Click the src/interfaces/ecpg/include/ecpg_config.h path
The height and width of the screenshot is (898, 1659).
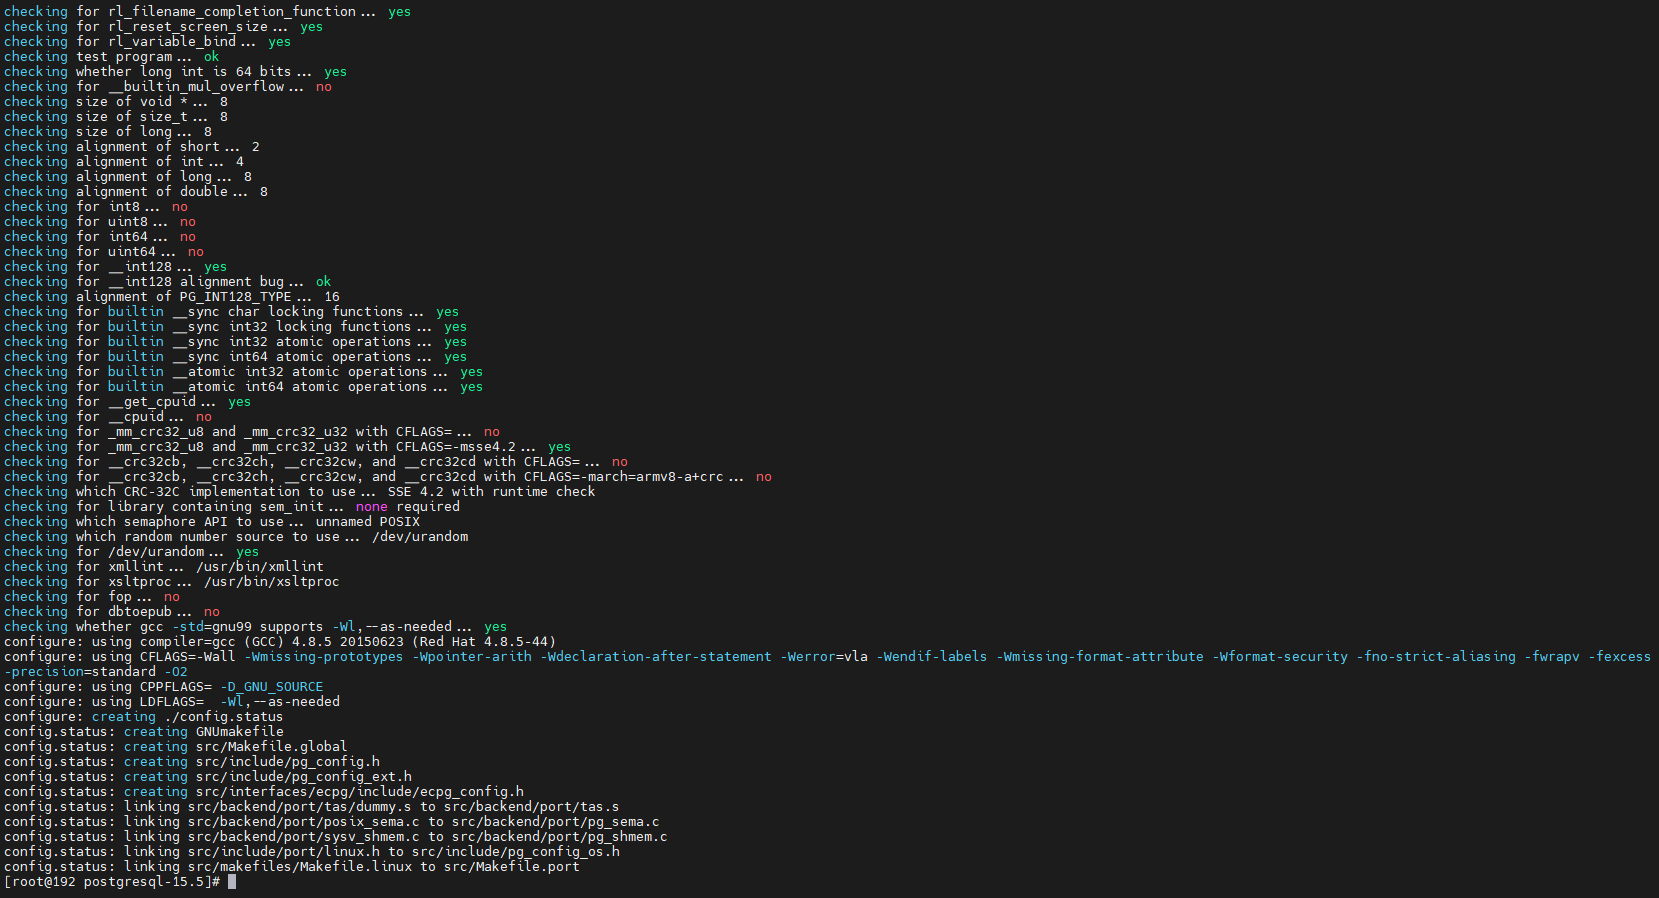[359, 792]
